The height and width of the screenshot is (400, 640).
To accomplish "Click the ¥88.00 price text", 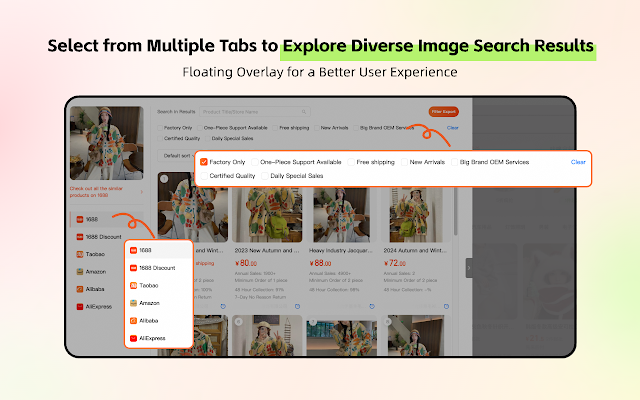I will (x=320, y=263).
